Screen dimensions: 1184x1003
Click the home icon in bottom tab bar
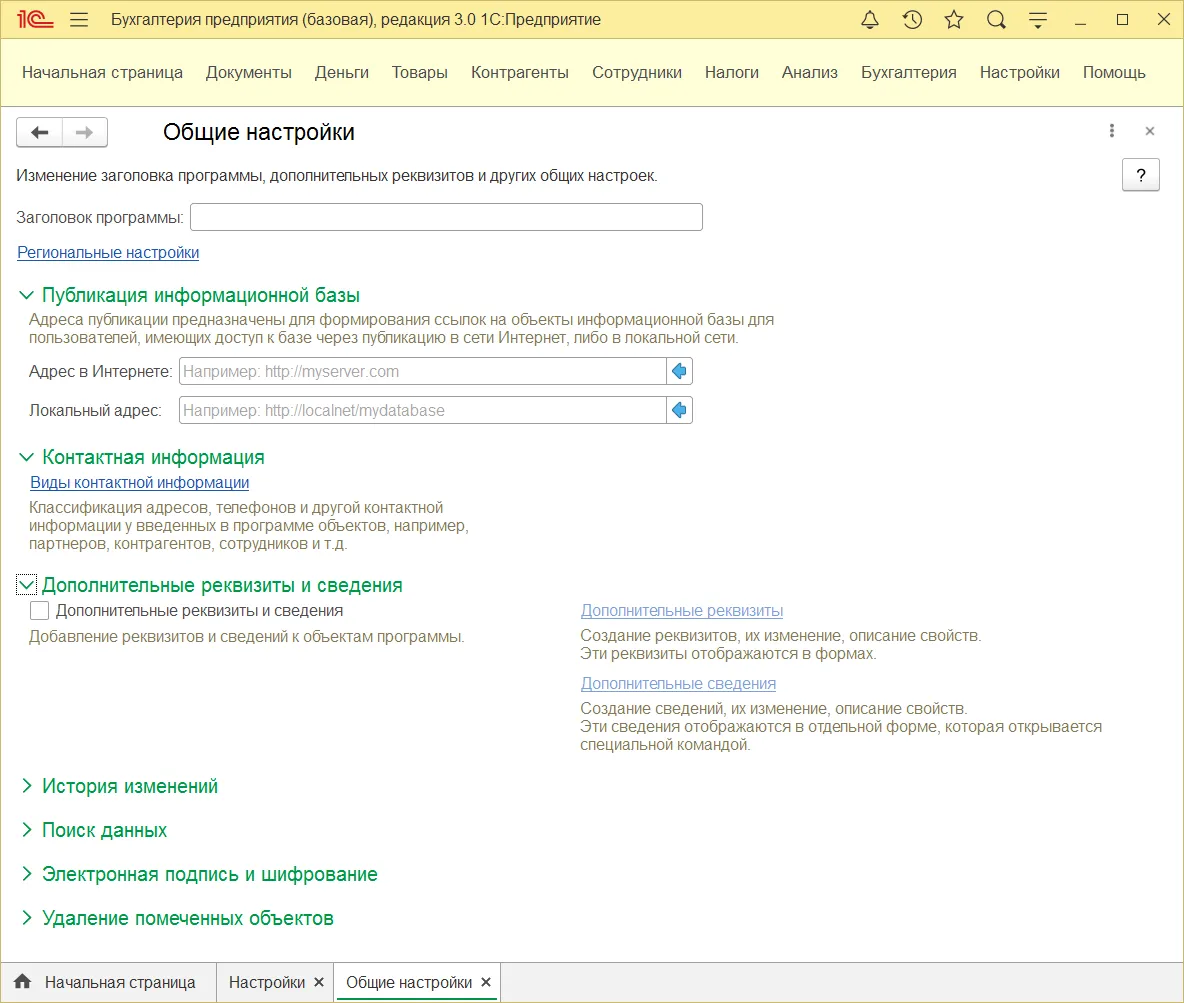(23, 982)
